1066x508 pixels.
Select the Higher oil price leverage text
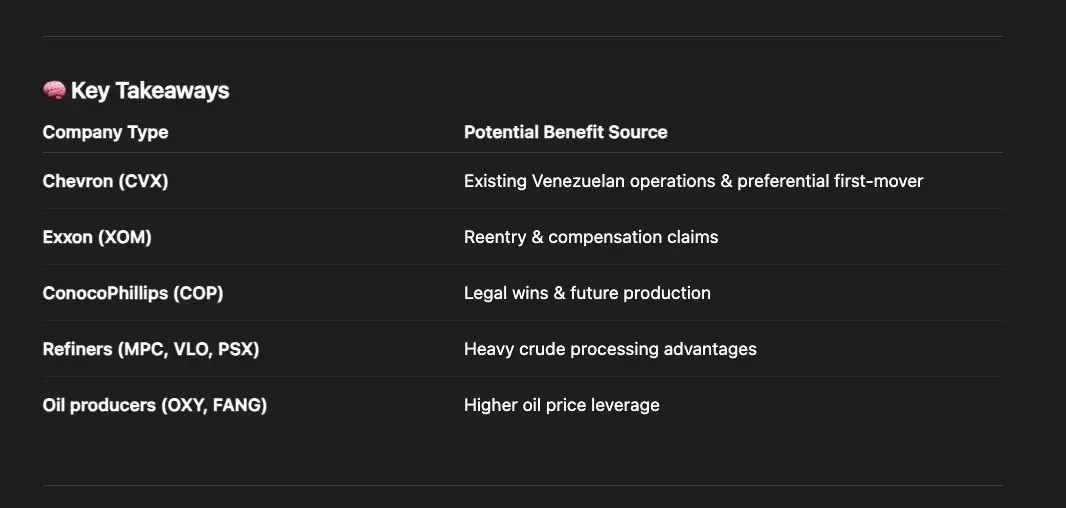click(x=561, y=405)
